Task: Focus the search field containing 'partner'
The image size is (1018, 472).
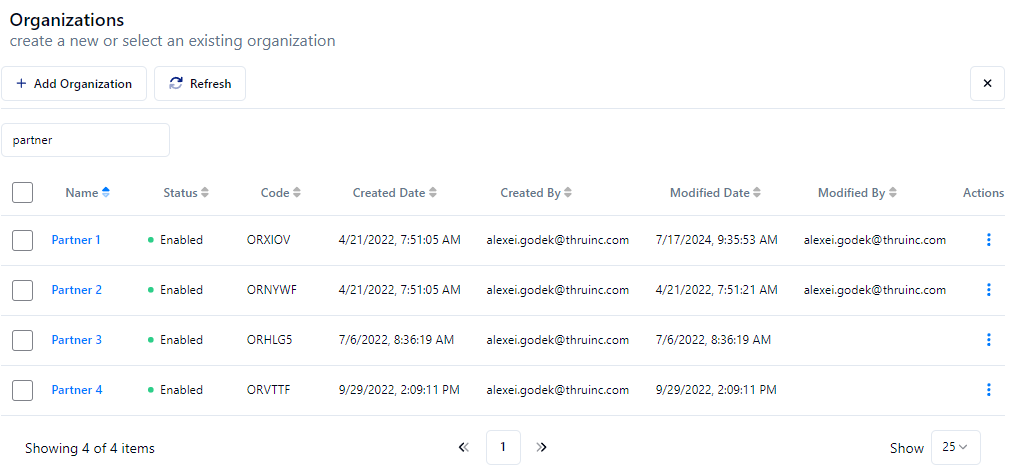Action: (86, 141)
